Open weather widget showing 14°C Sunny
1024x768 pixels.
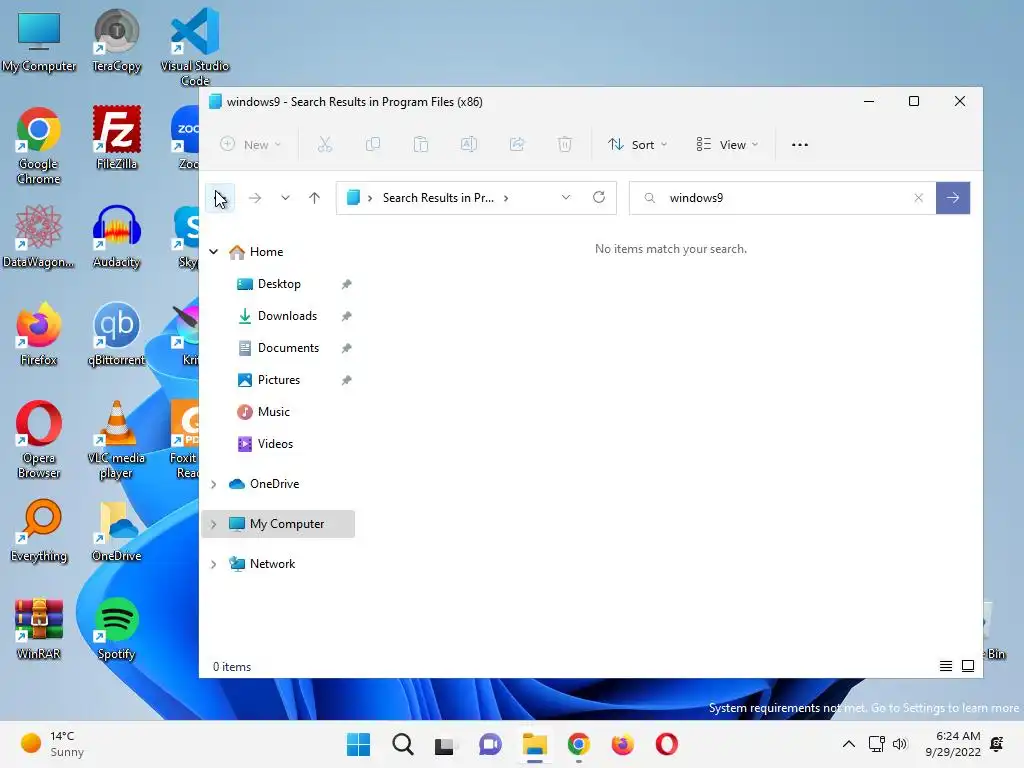[52, 744]
